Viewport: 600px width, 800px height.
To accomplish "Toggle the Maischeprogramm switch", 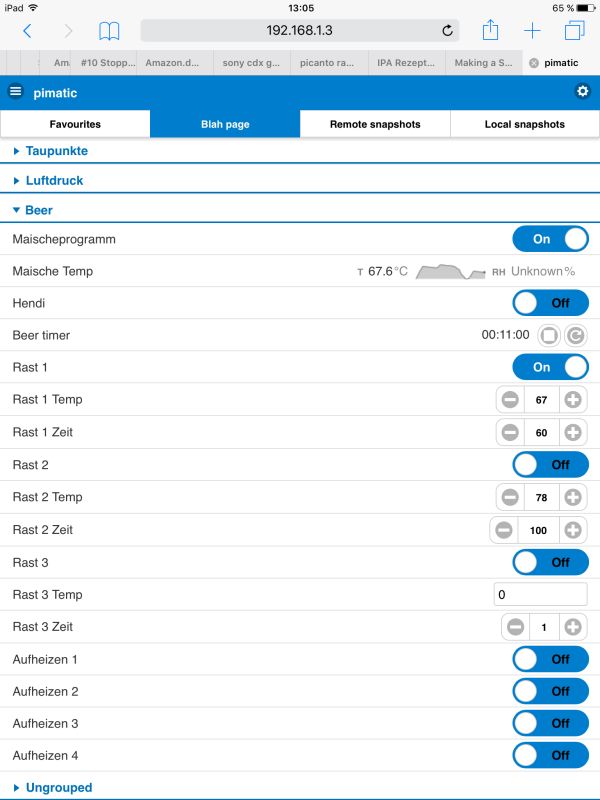I will (550, 239).
